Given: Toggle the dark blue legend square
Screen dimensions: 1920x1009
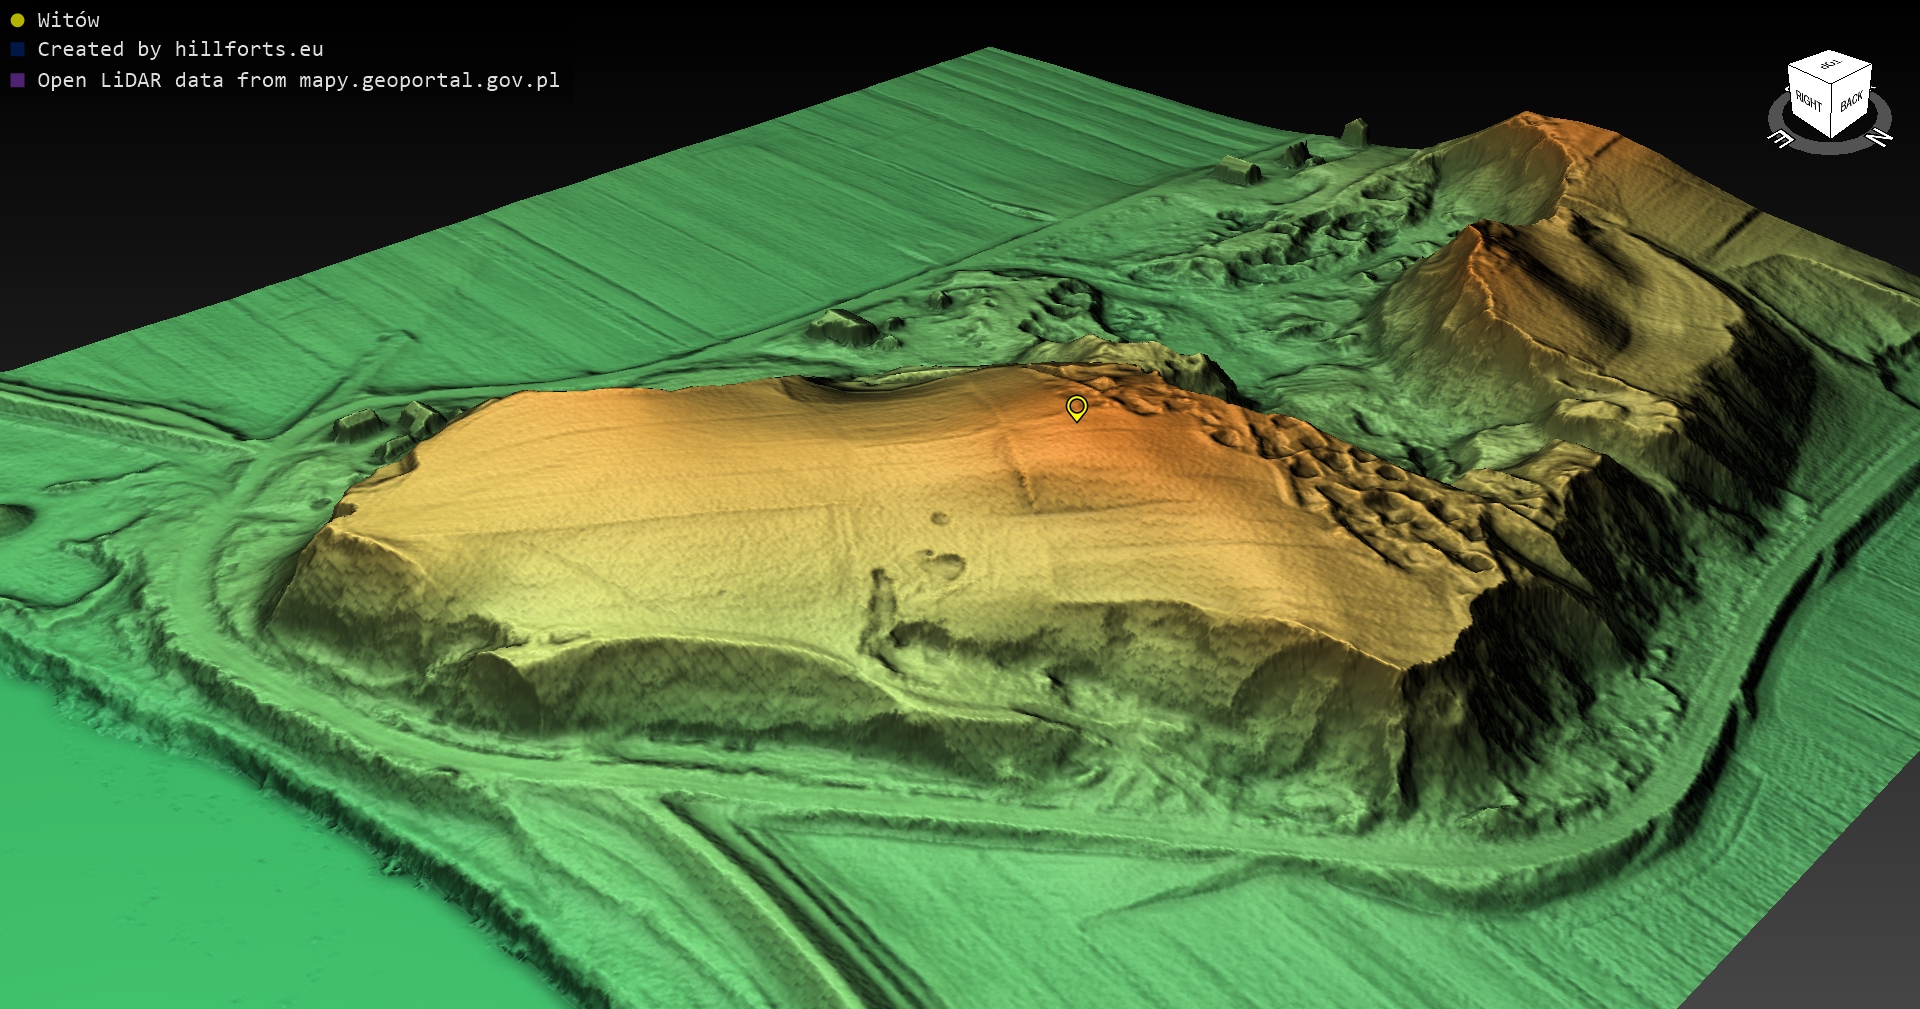Looking at the screenshot, I should (x=17, y=49).
